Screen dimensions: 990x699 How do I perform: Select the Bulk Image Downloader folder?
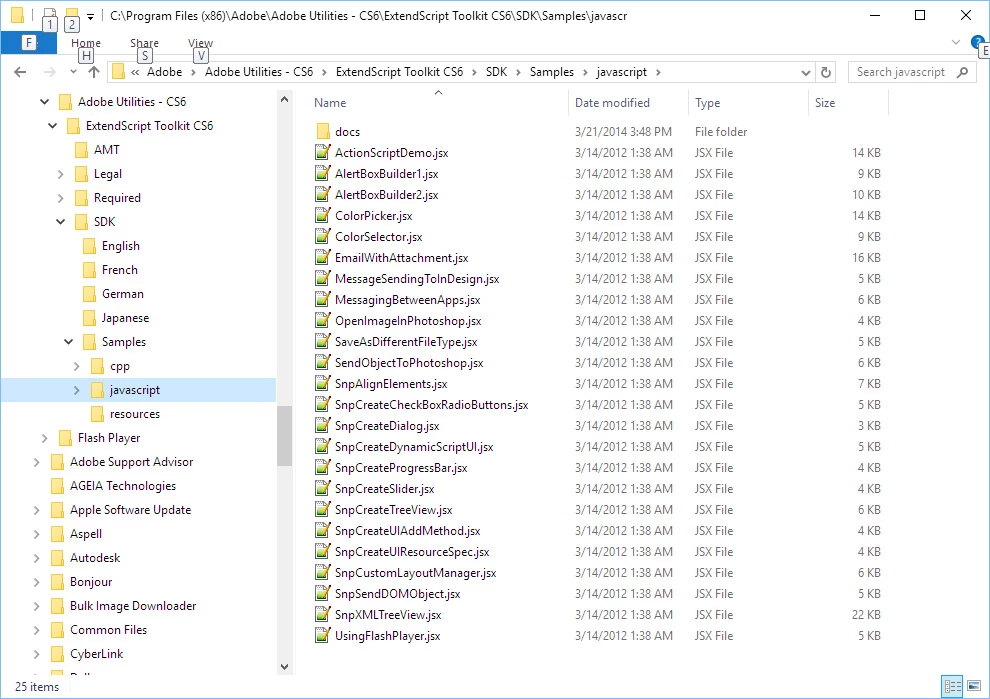pos(133,606)
